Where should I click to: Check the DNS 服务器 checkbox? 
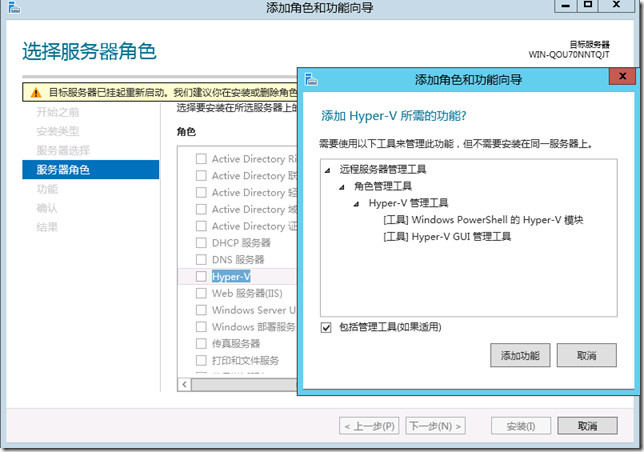pyautogui.click(x=201, y=260)
